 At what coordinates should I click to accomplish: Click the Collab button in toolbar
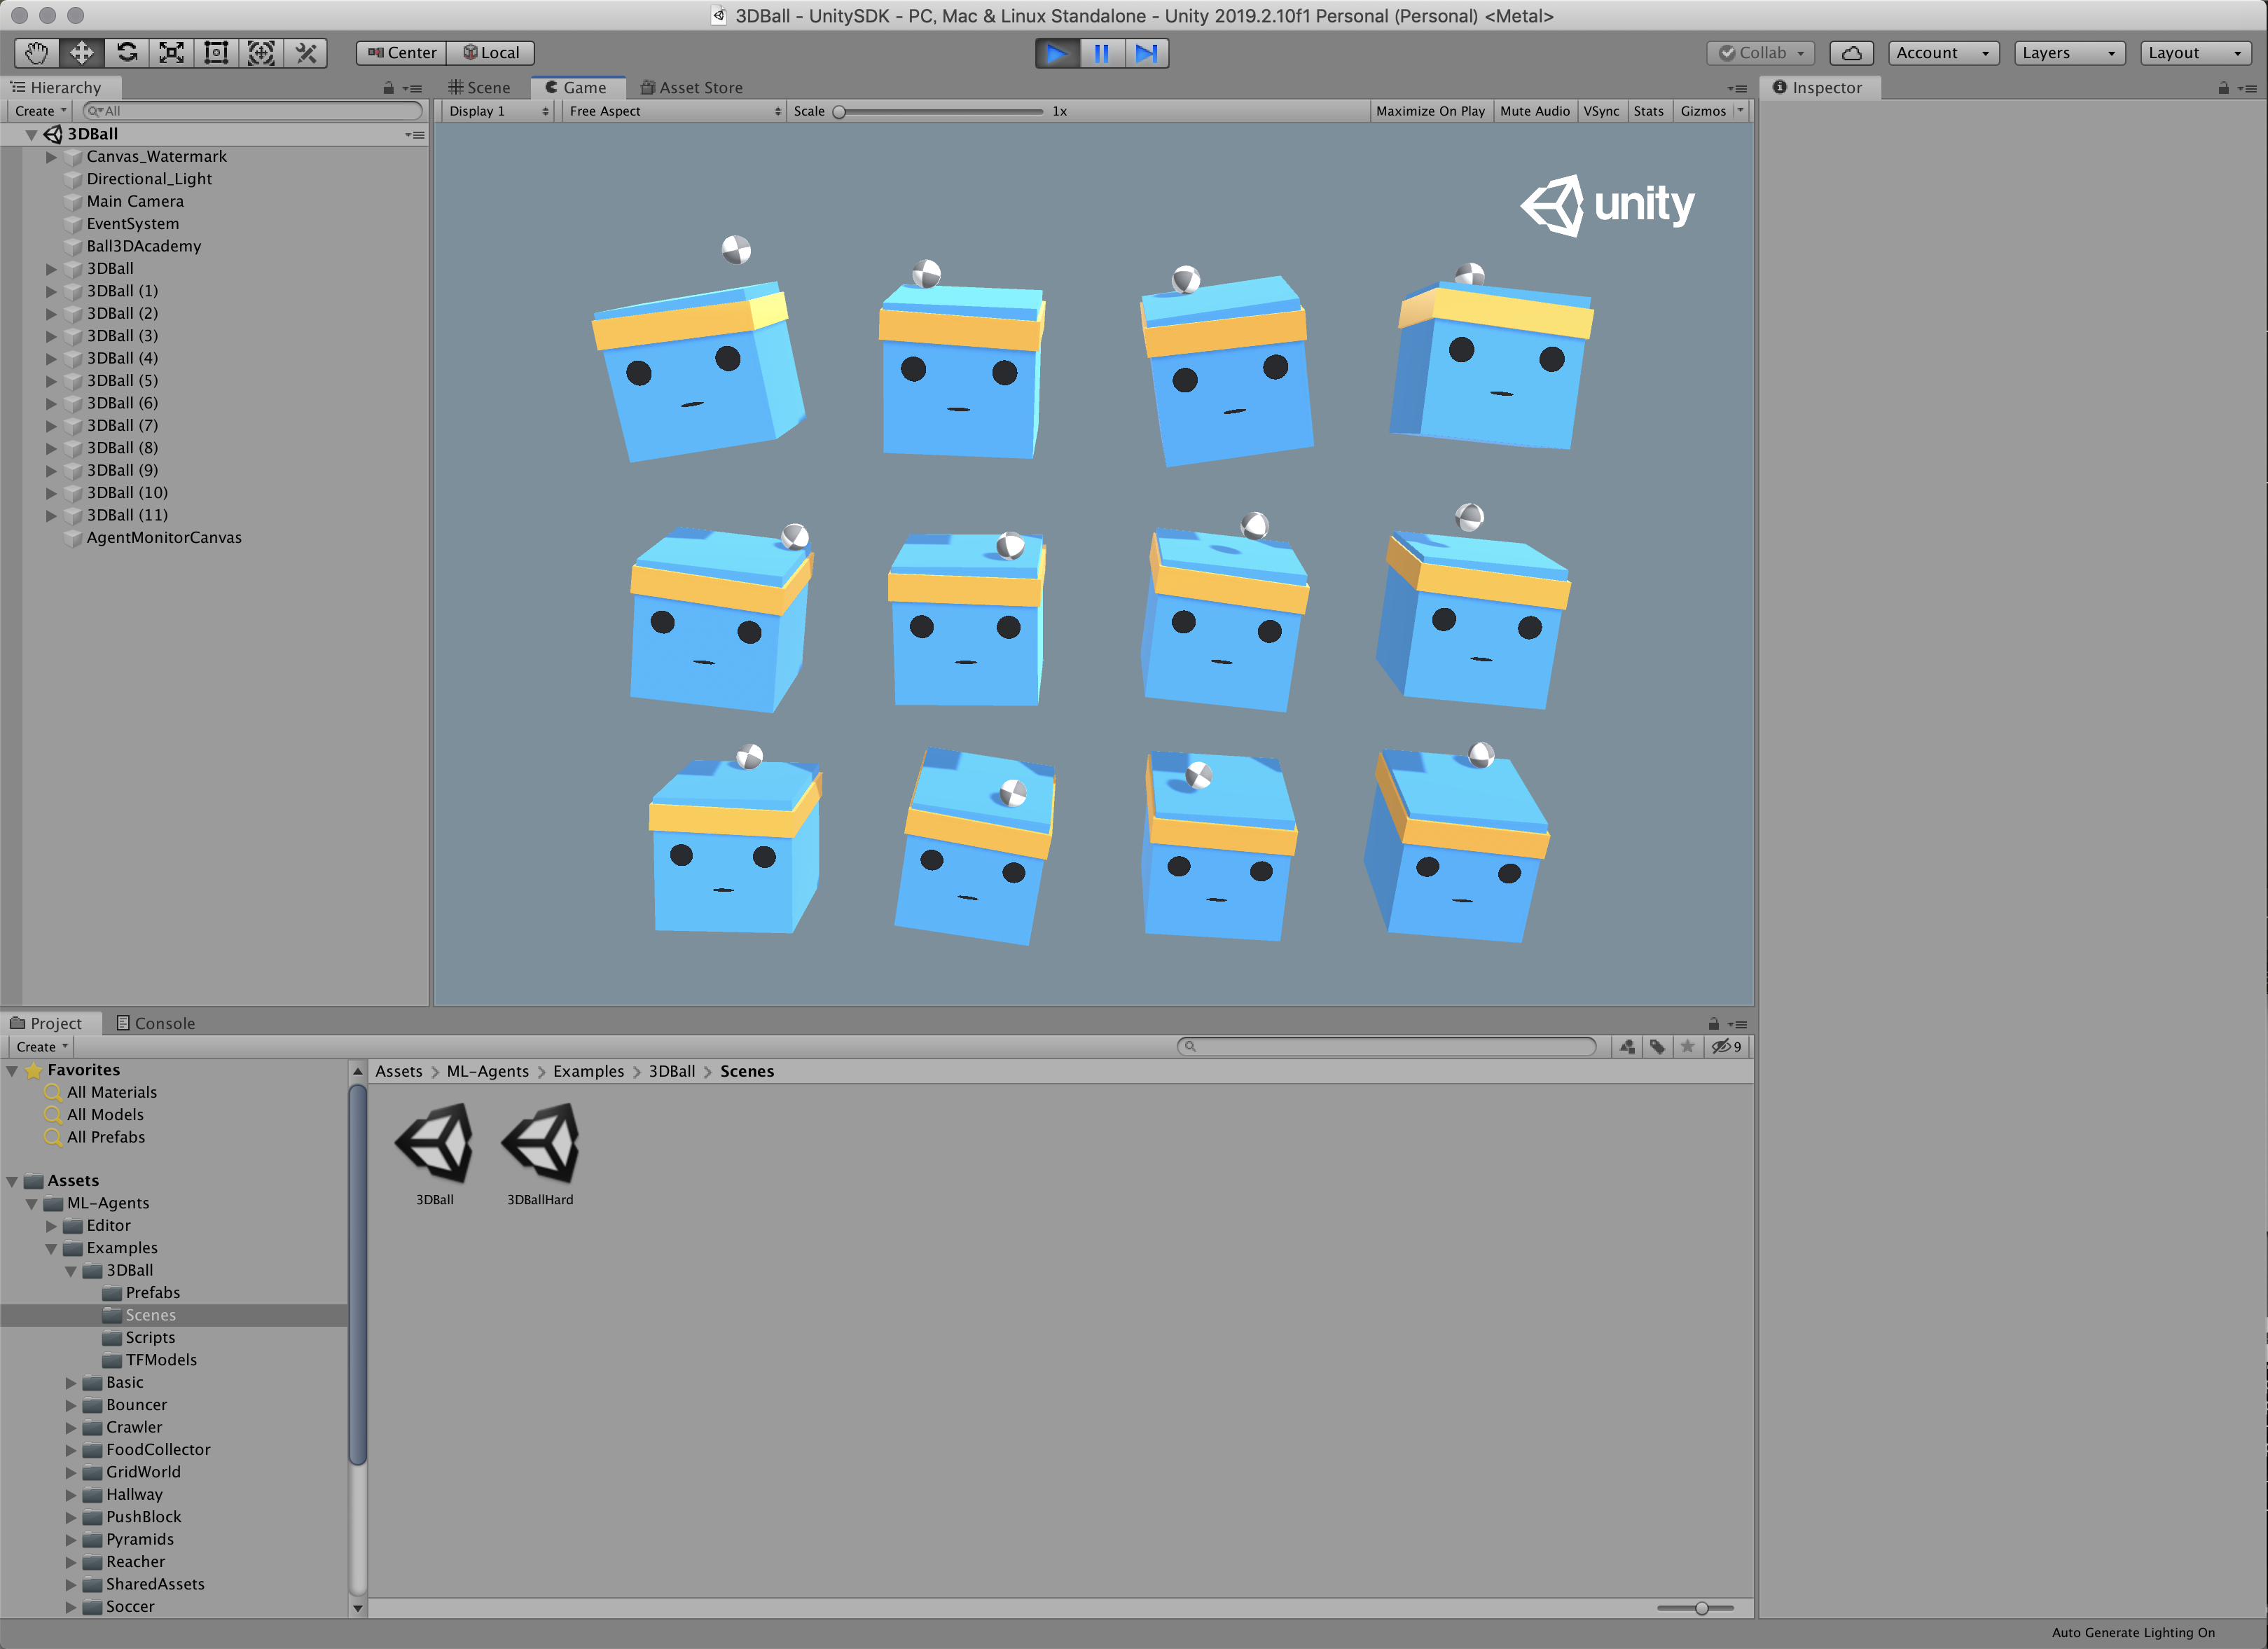point(1762,51)
